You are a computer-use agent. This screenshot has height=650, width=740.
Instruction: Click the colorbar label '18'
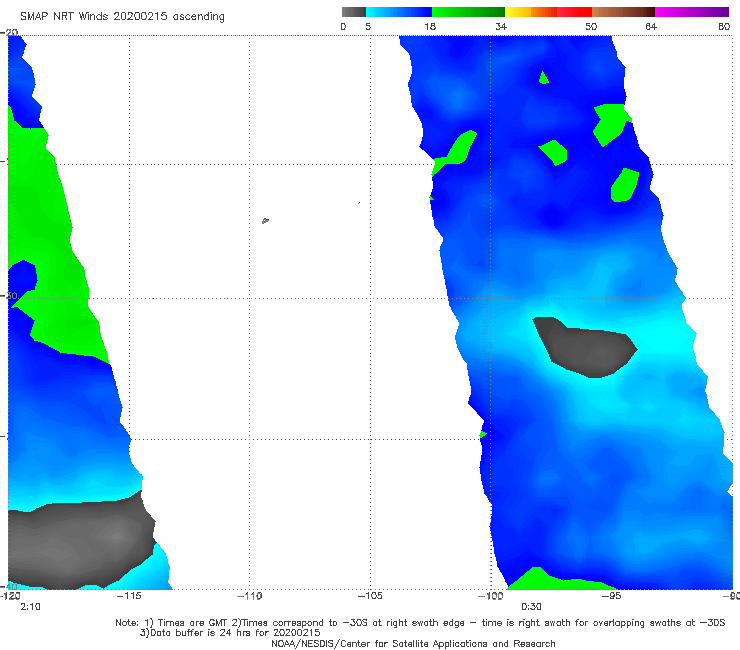[x=430, y=26]
